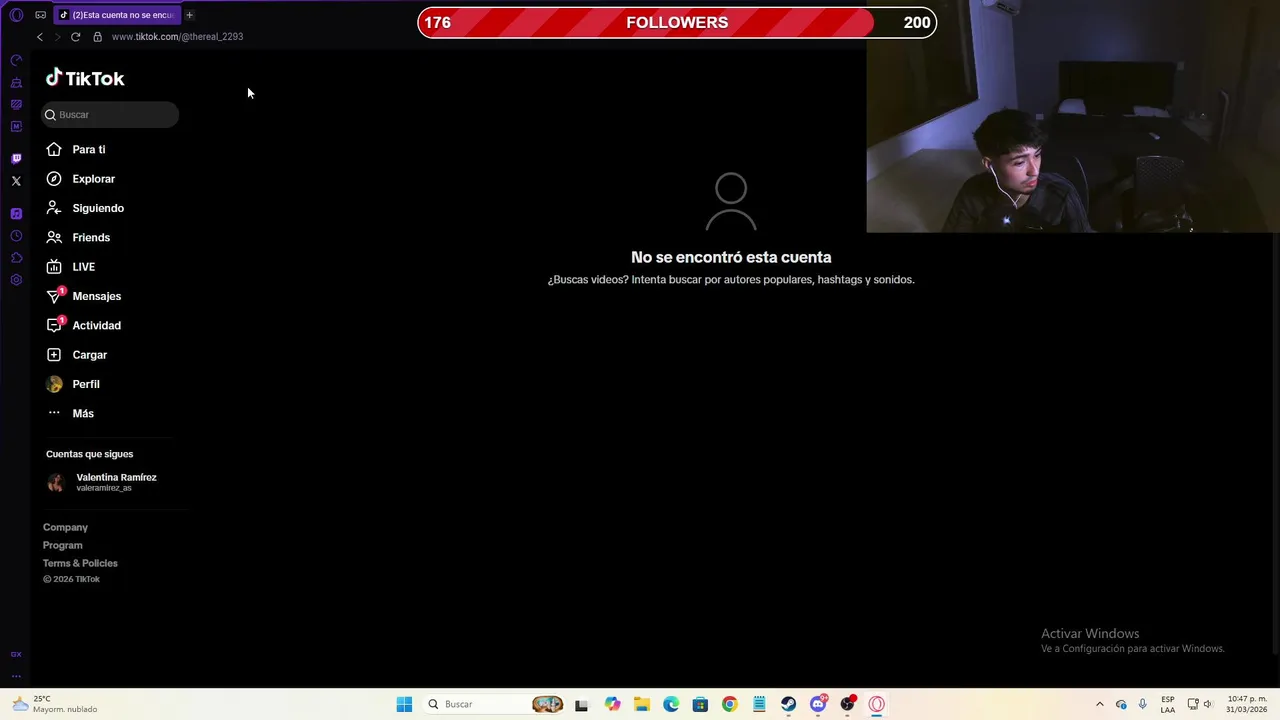
Task: Open volume control in system tray
Action: click(1207, 704)
